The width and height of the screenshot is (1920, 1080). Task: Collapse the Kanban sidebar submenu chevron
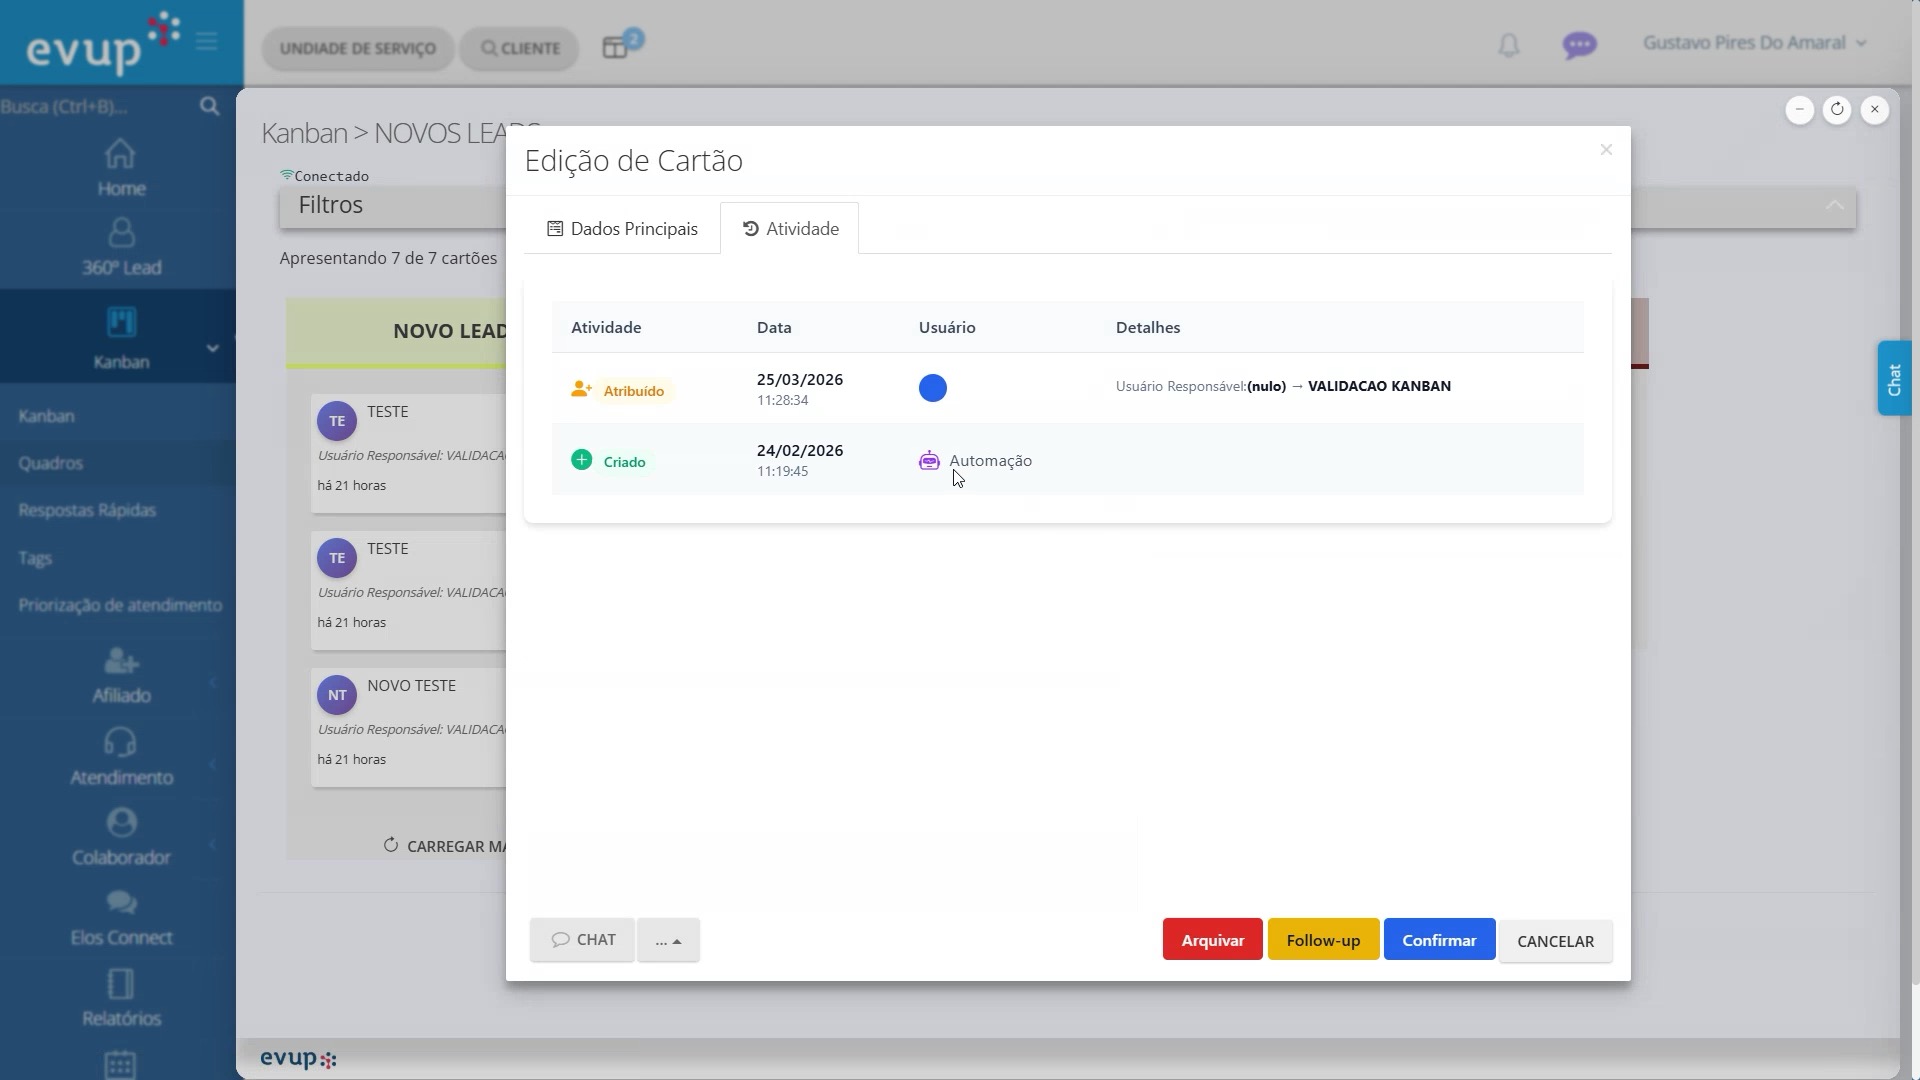[212, 348]
